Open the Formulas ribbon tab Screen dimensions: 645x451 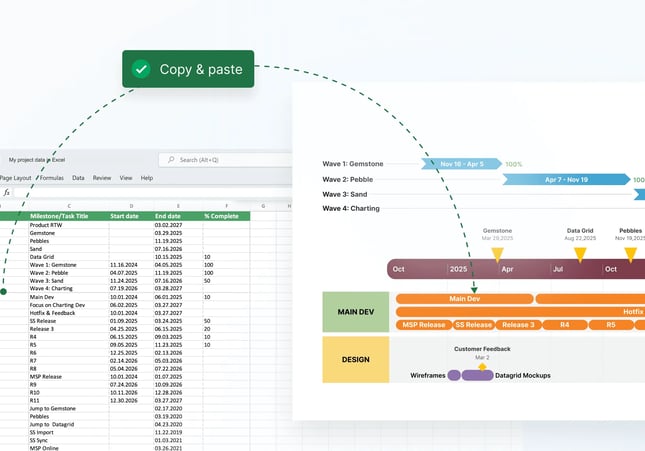pyautogui.click(x=51, y=178)
